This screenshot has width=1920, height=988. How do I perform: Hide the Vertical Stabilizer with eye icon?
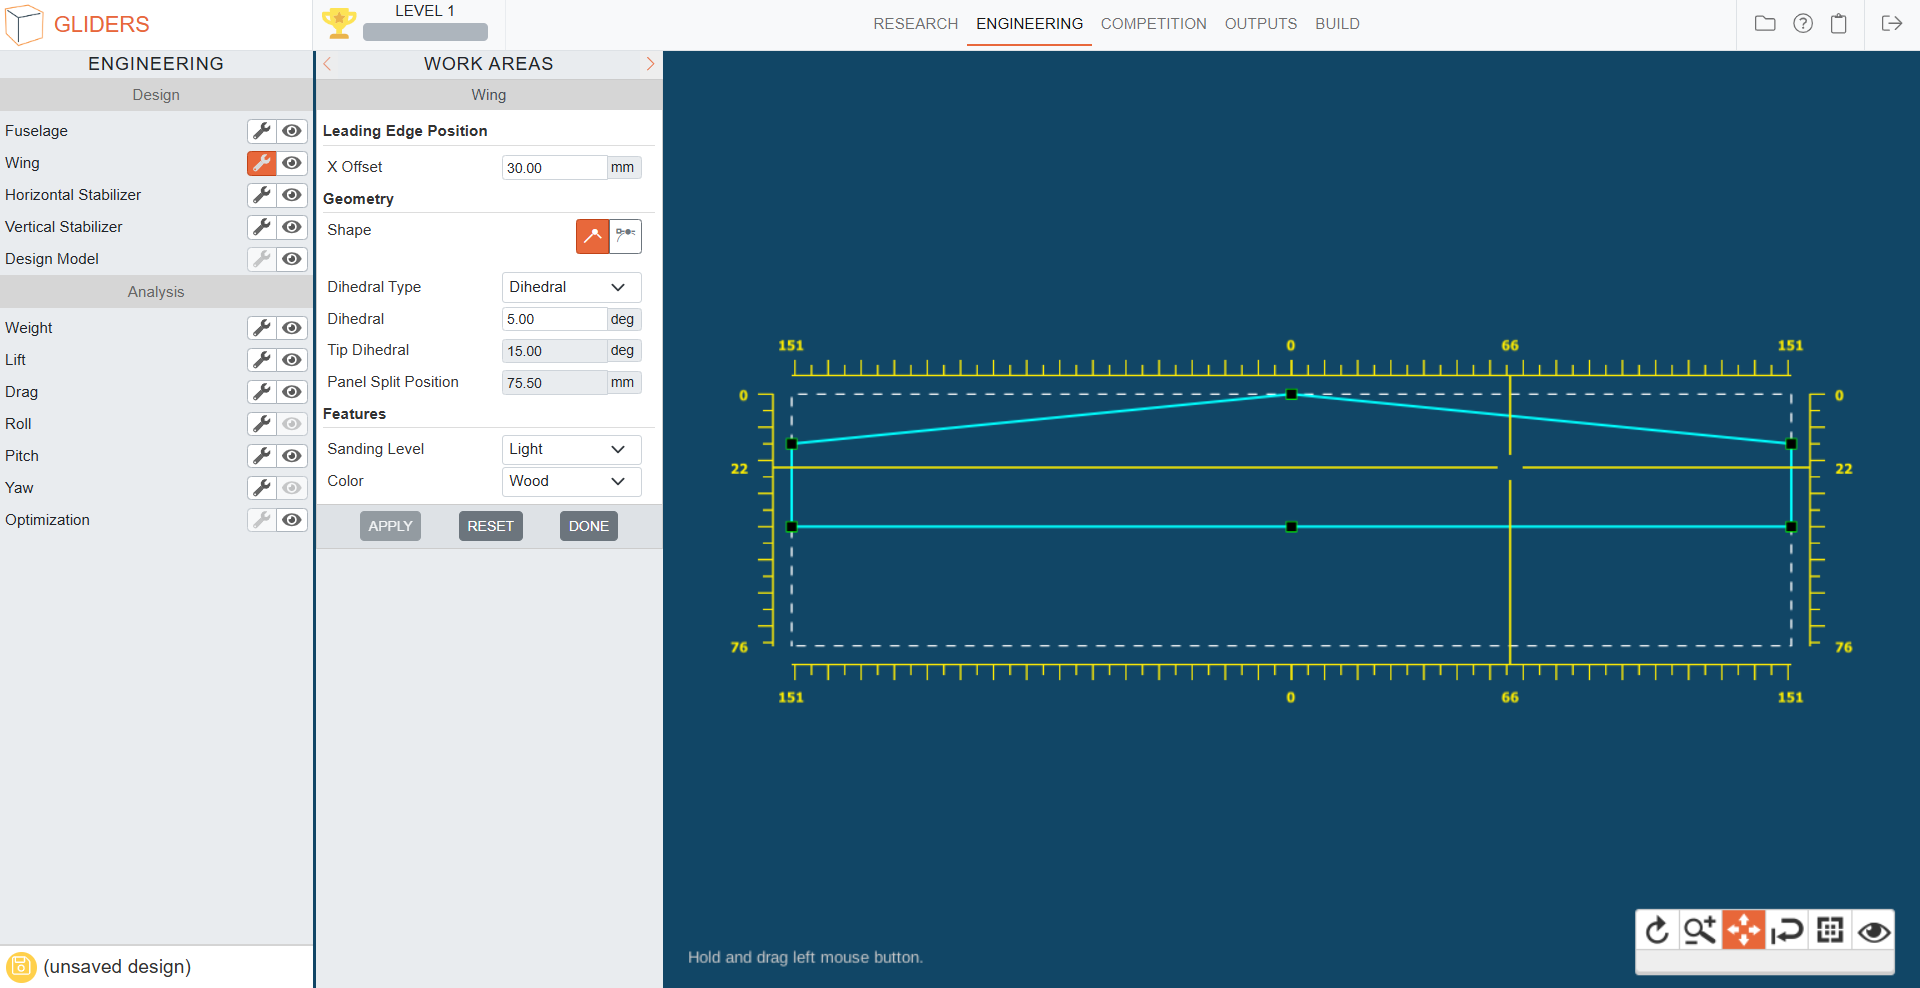click(x=292, y=227)
